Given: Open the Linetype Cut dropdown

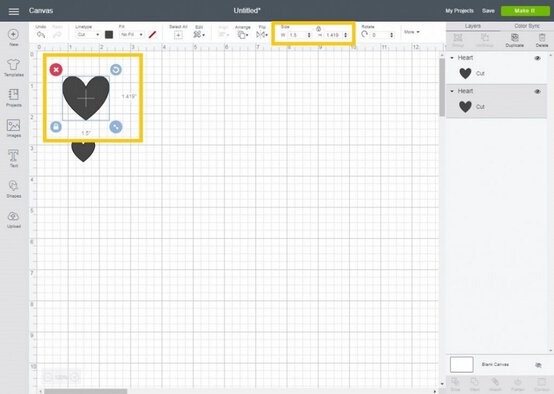Looking at the screenshot, I should 88,35.
